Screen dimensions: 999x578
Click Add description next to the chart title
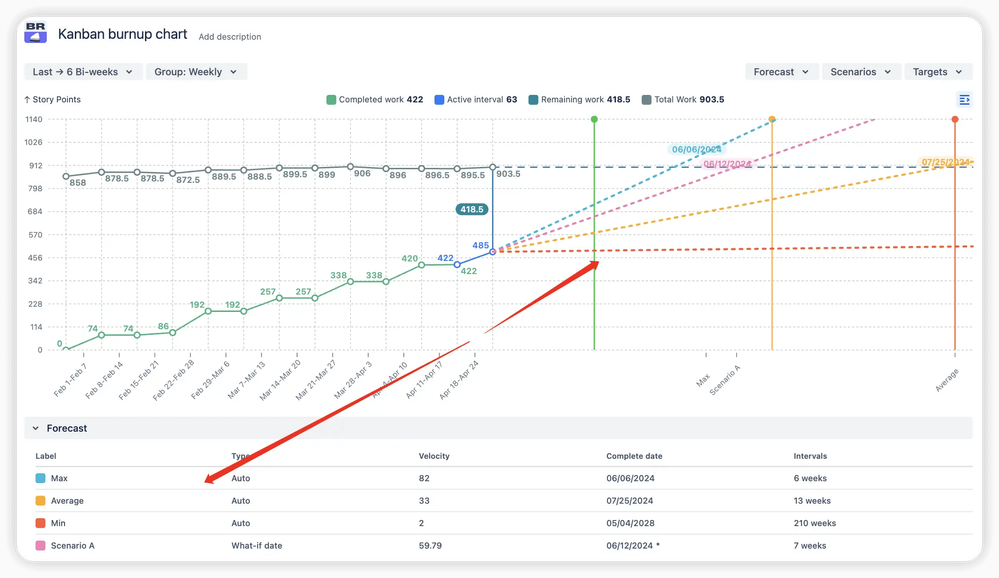pos(229,37)
